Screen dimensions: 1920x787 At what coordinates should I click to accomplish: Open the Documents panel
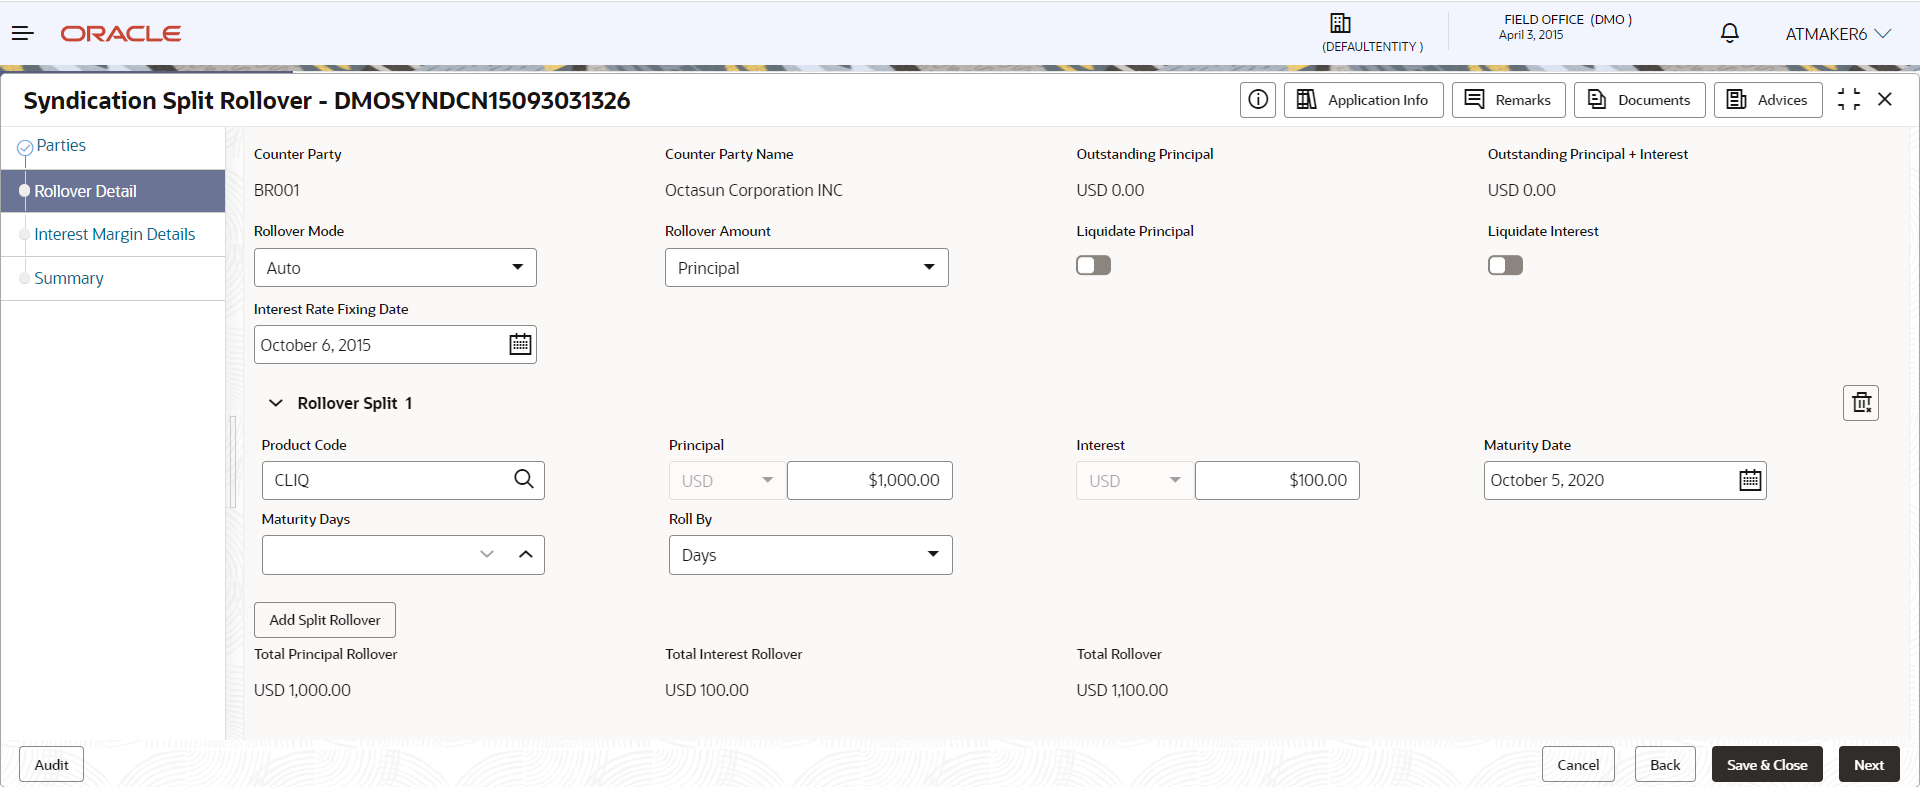click(1640, 100)
